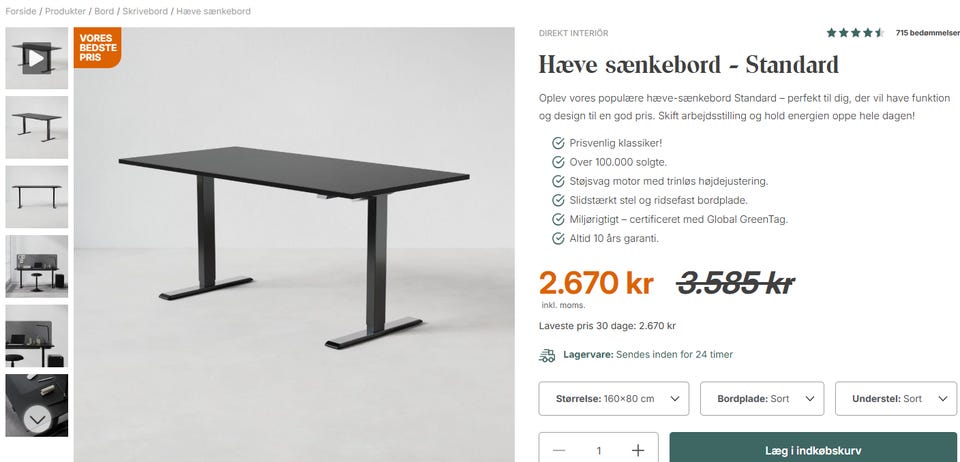This screenshot has width=960, height=462.
Task: Select the angled desk thumbnail, second in the strip
Action: [37, 127]
